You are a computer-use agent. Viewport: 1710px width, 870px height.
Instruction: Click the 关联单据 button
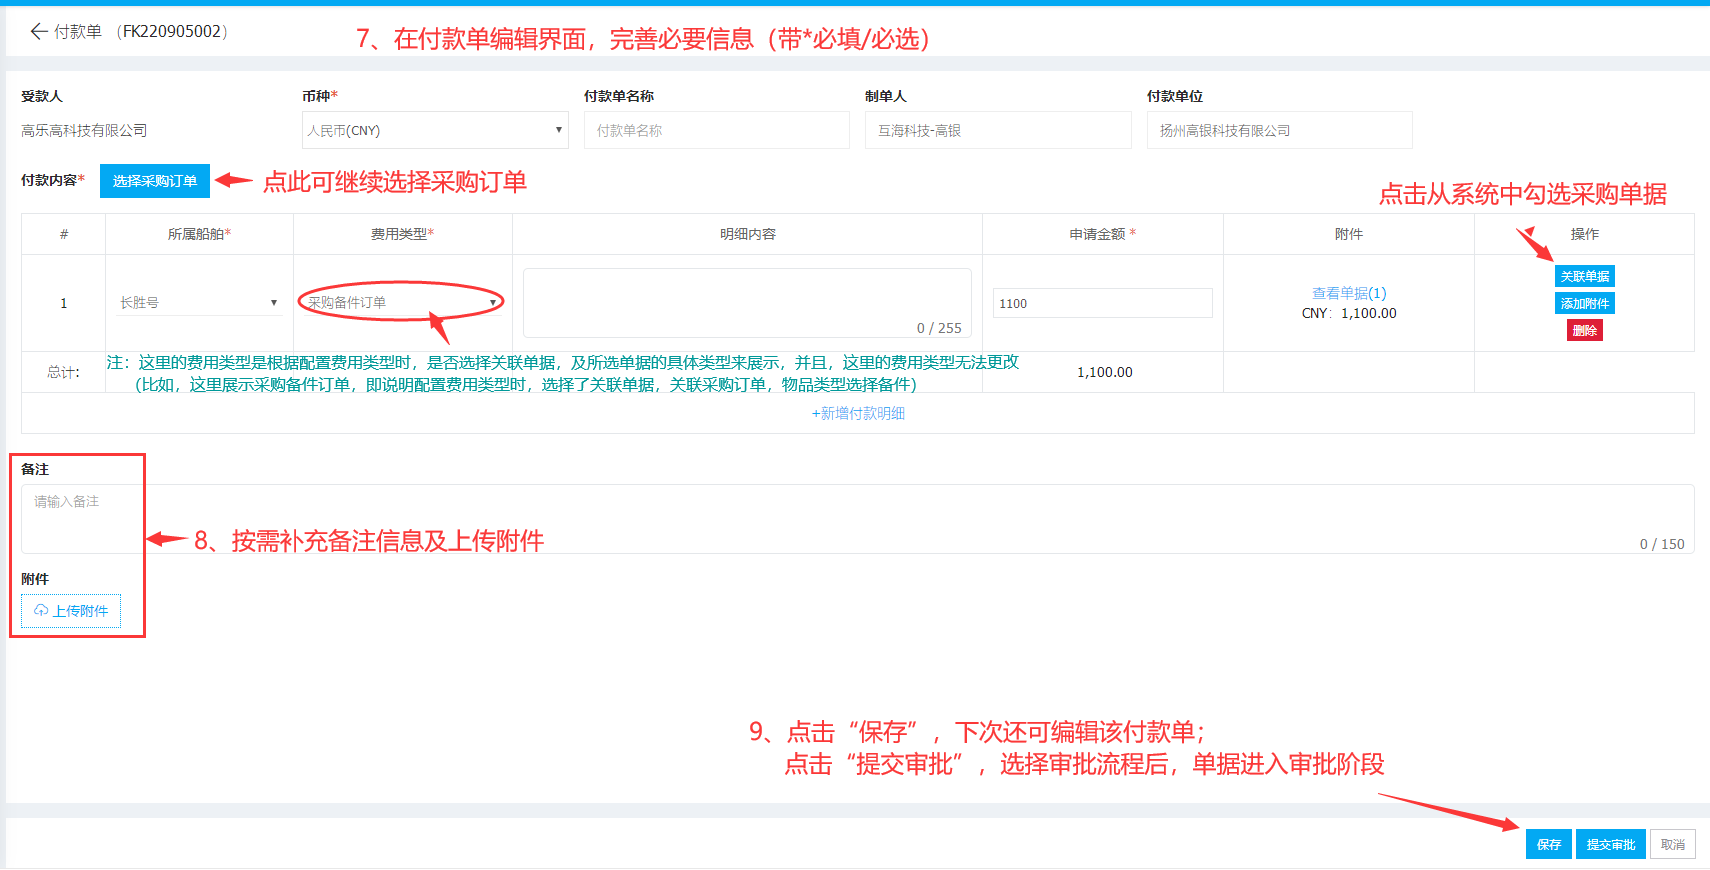point(1585,276)
